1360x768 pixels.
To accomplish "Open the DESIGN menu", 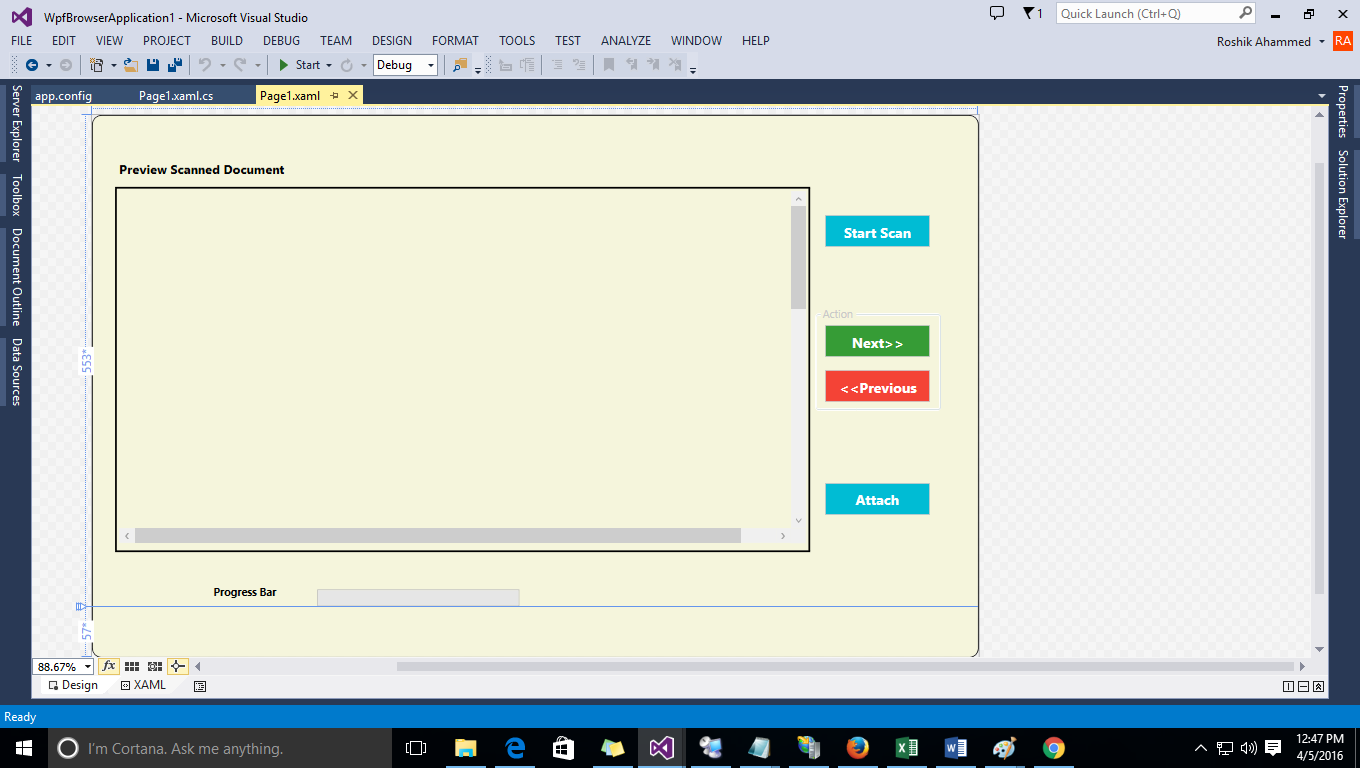I will coord(391,41).
